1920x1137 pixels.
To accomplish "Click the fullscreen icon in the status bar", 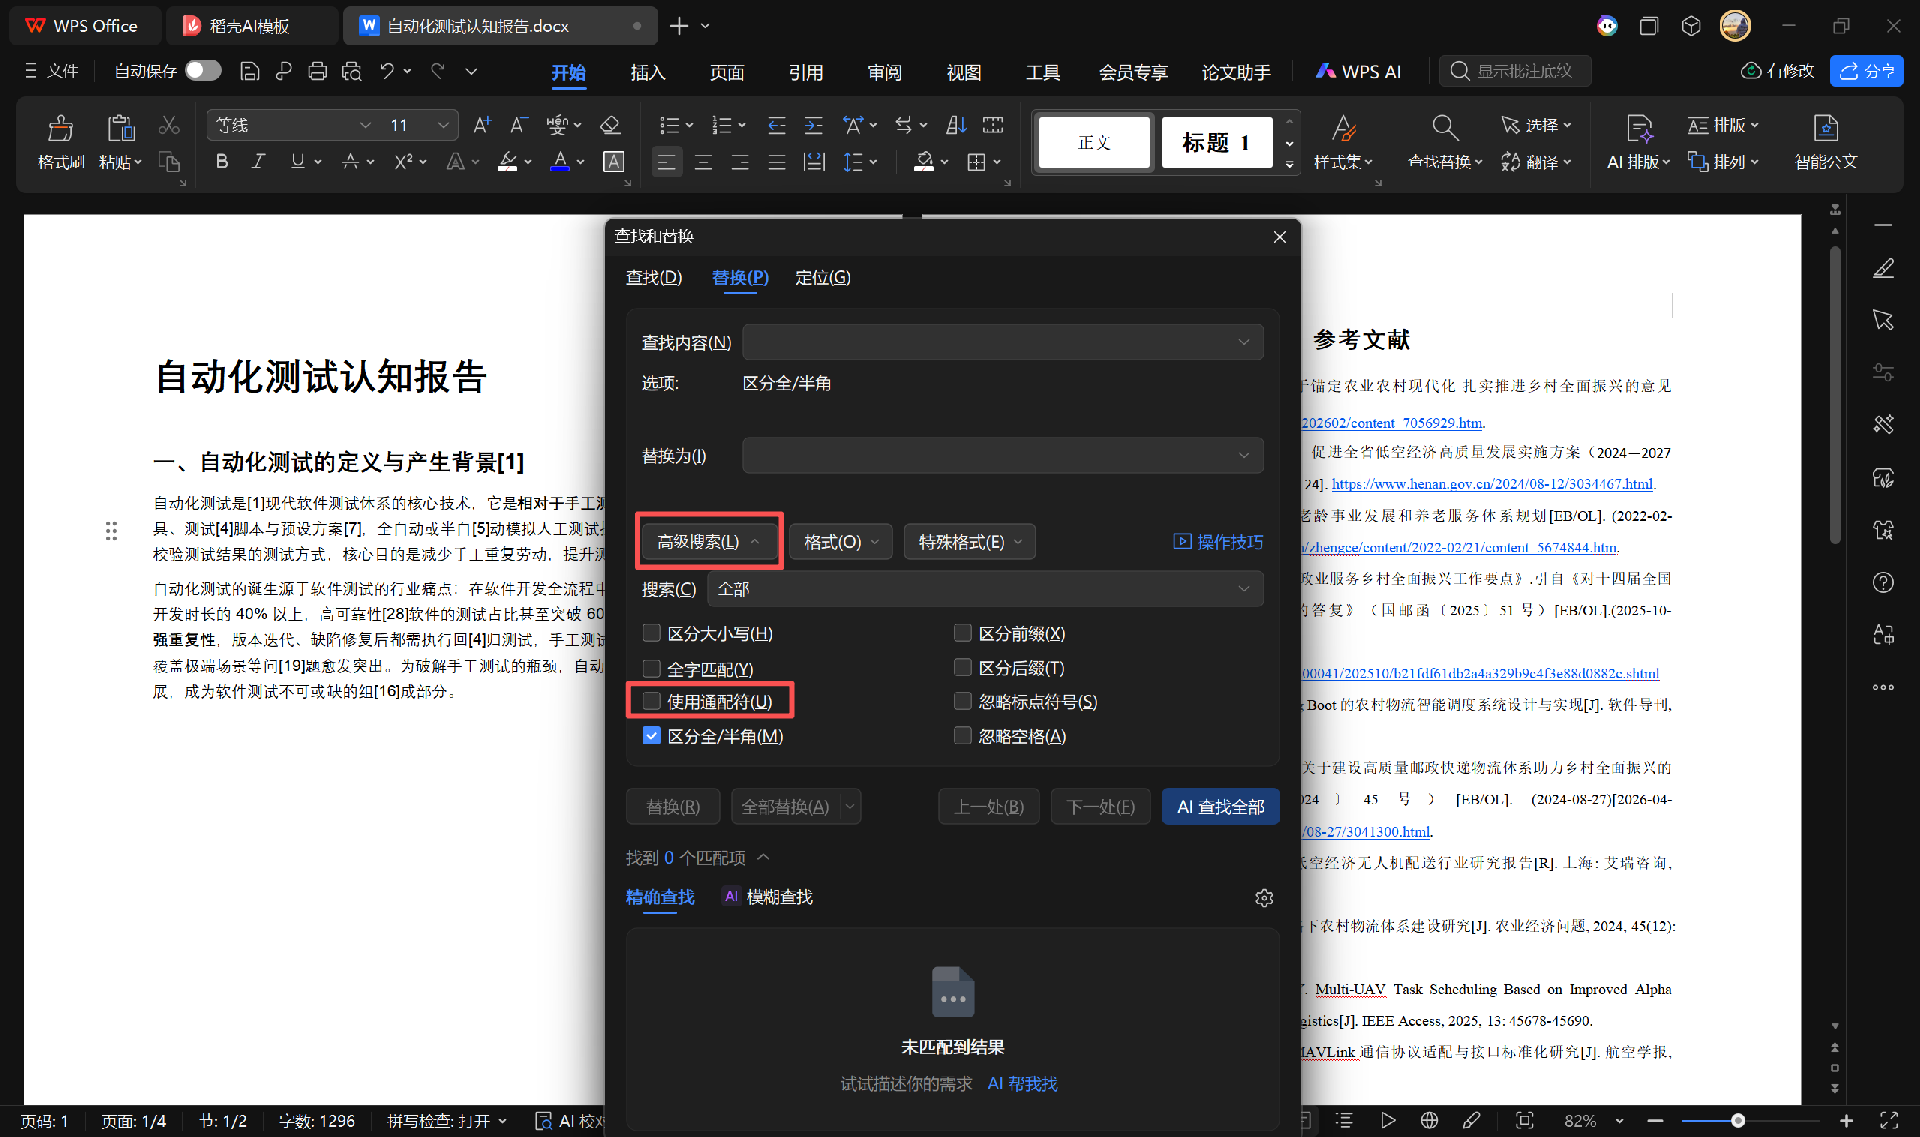I will click(1889, 1120).
